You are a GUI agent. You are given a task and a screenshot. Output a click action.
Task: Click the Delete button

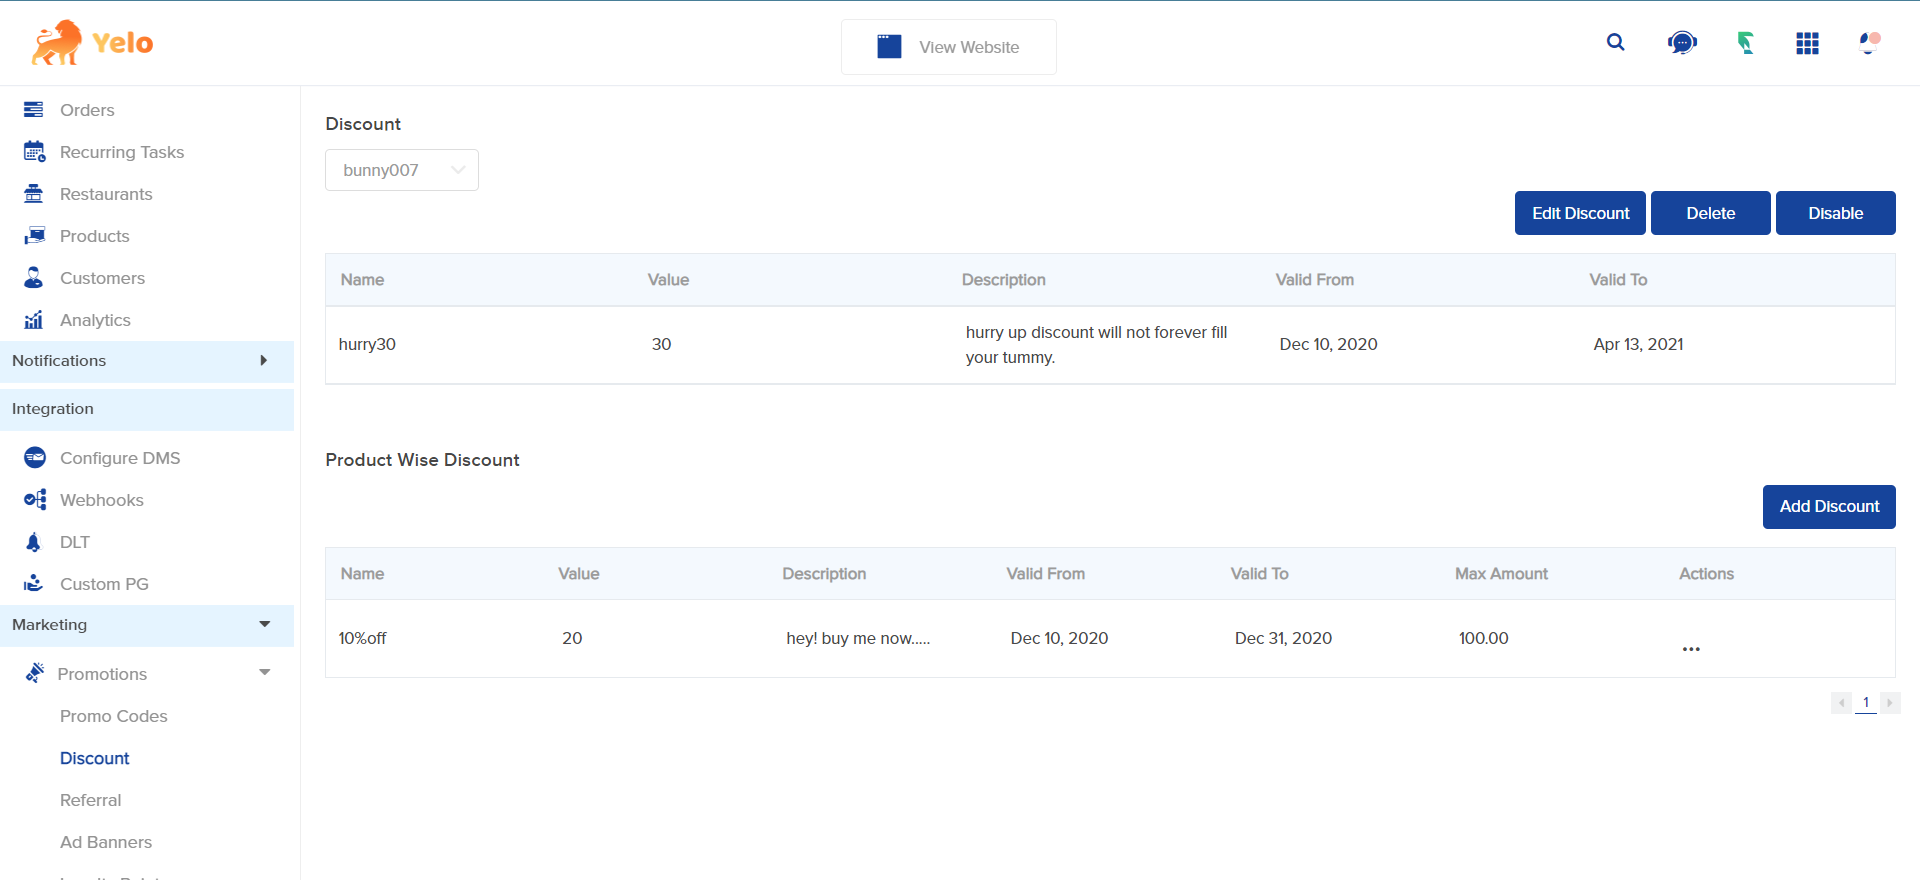pyautogui.click(x=1710, y=213)
